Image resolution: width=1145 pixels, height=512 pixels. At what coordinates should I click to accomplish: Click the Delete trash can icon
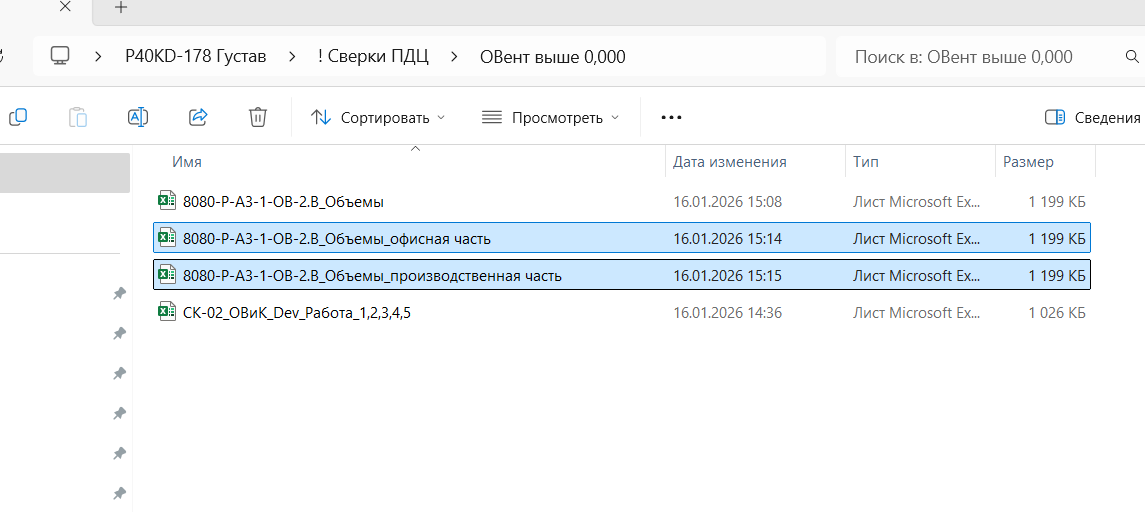coord(257,117)
